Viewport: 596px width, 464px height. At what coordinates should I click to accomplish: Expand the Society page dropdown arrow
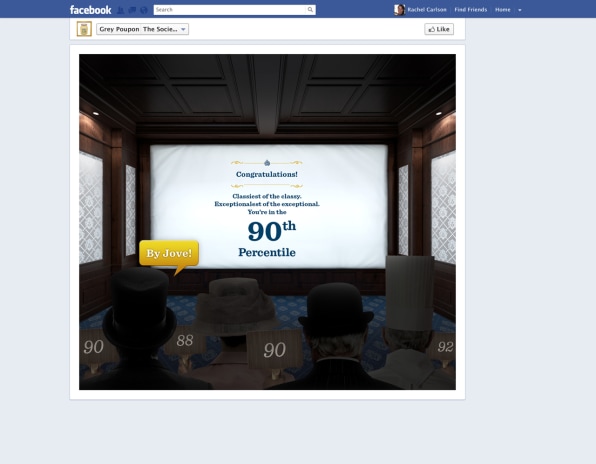[183, 29]
